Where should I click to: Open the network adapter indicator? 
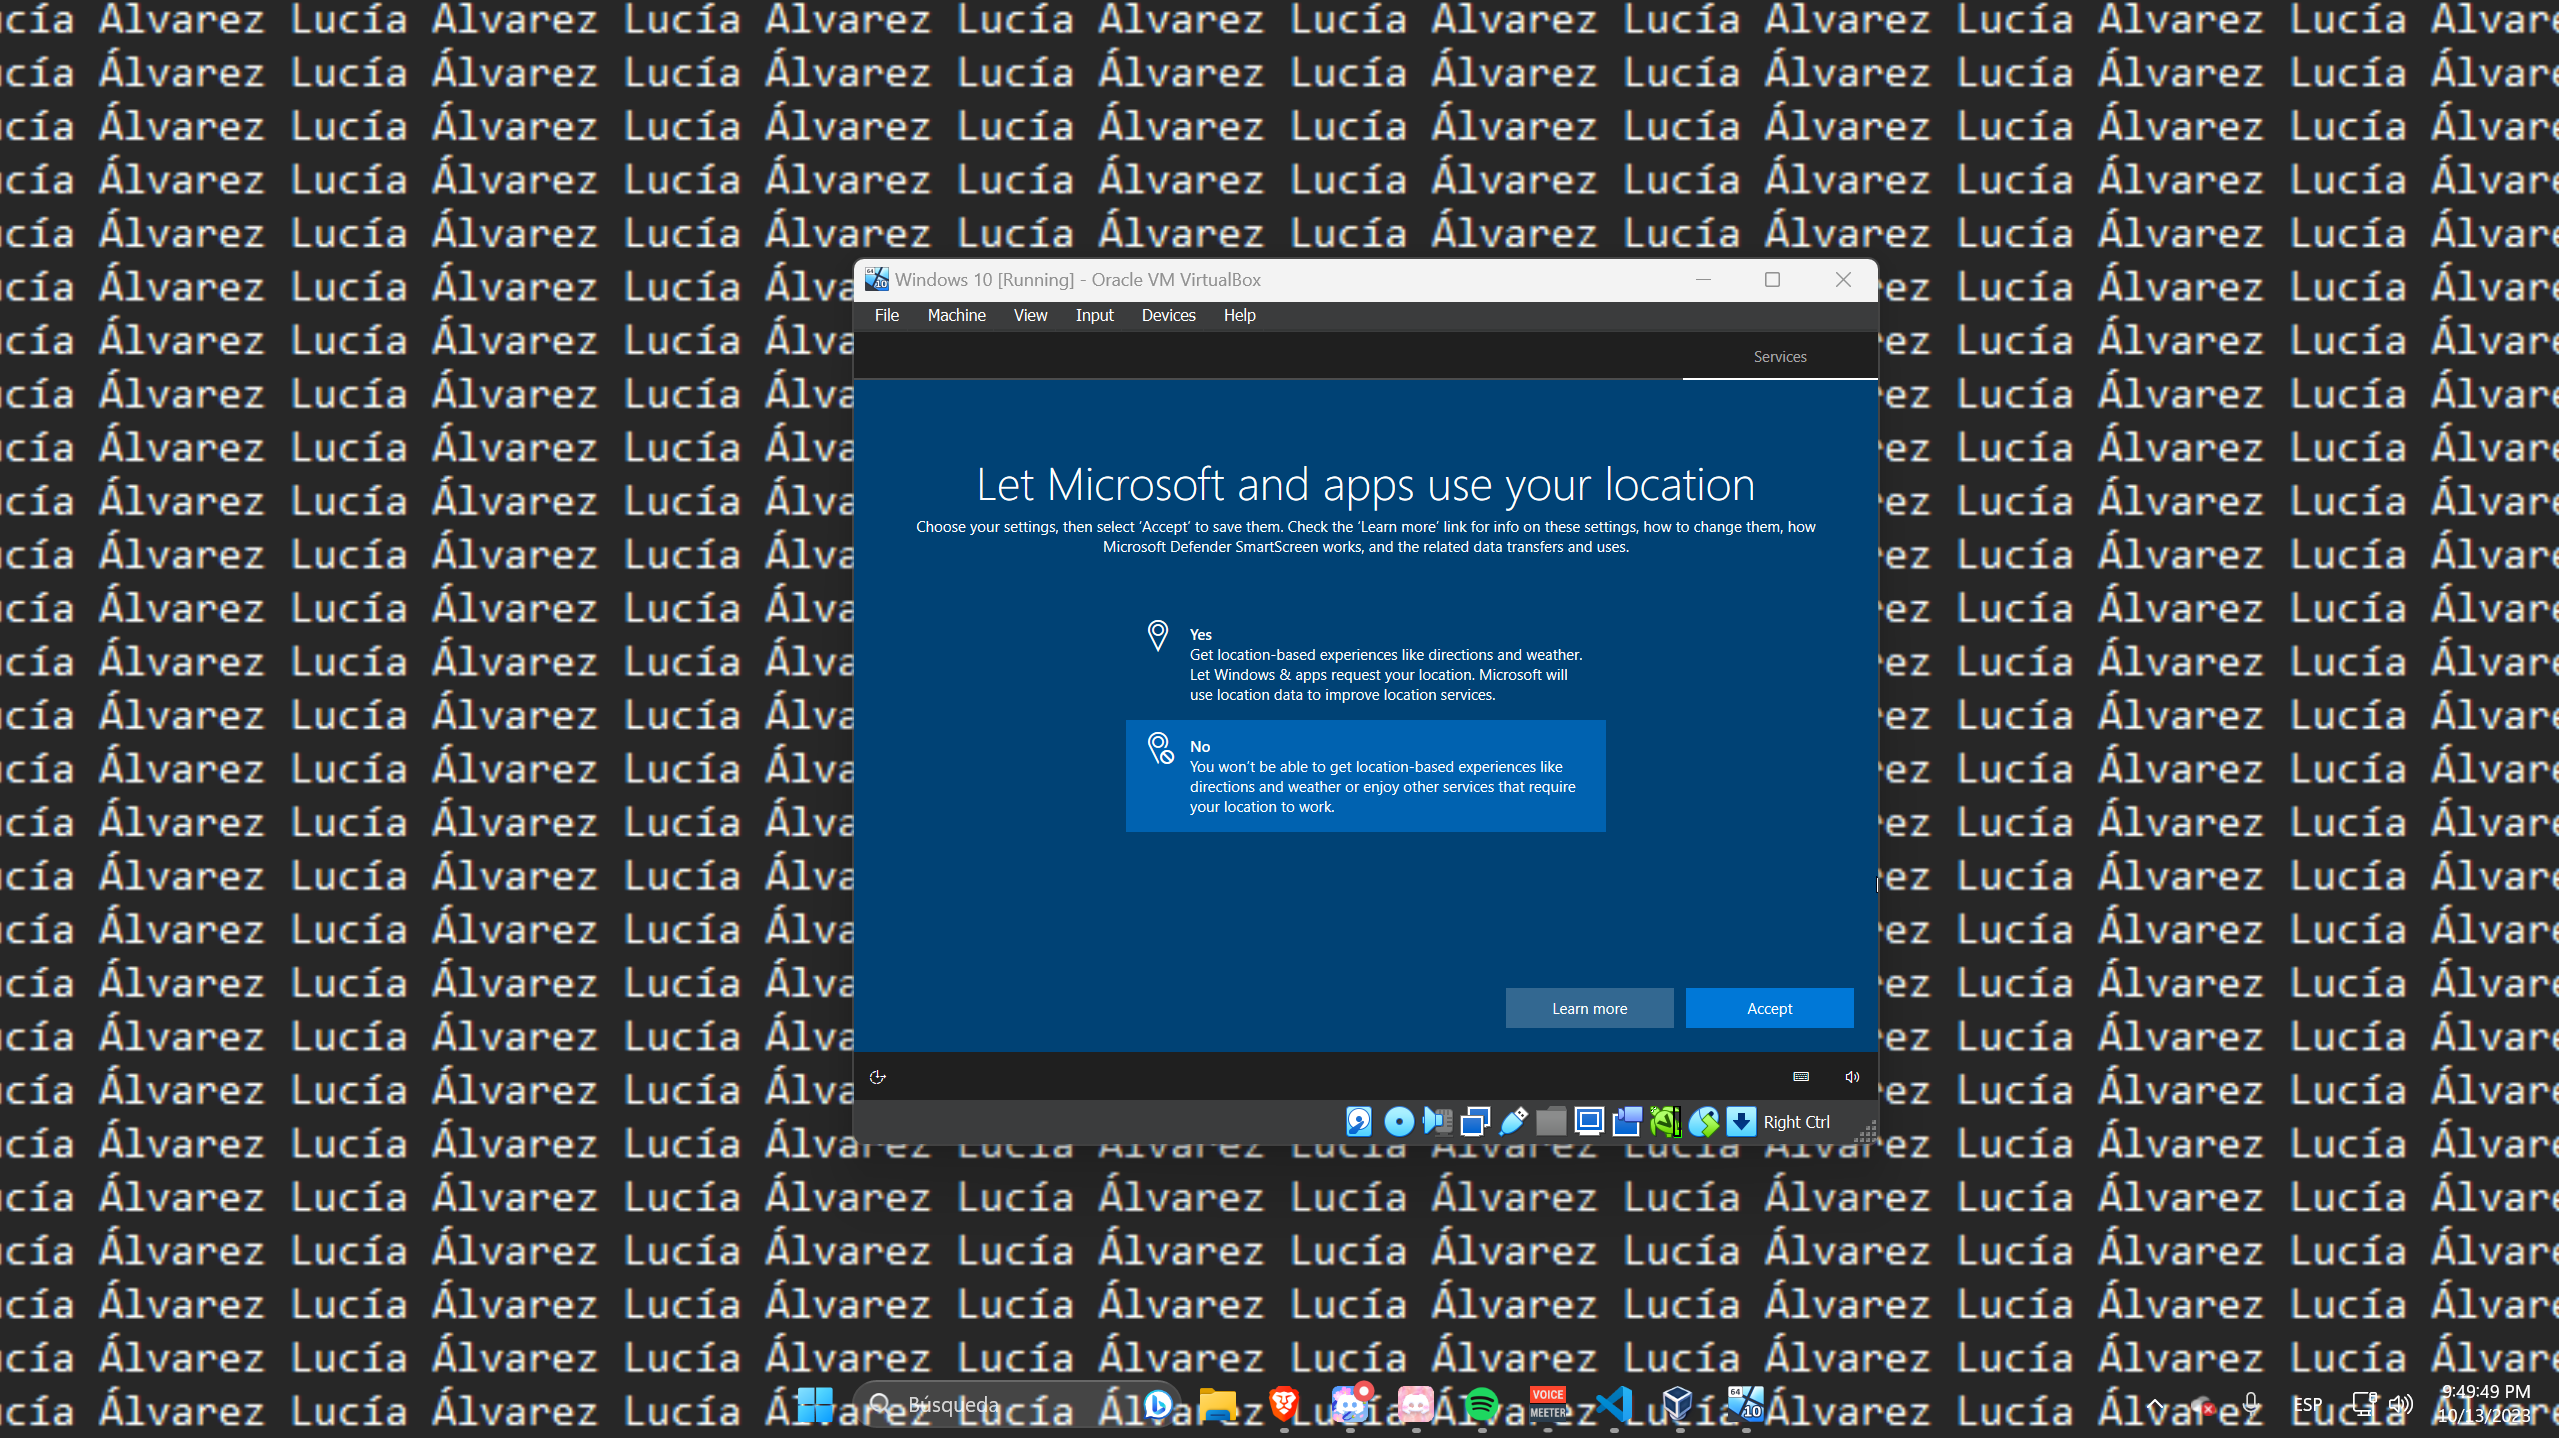1475,1122
